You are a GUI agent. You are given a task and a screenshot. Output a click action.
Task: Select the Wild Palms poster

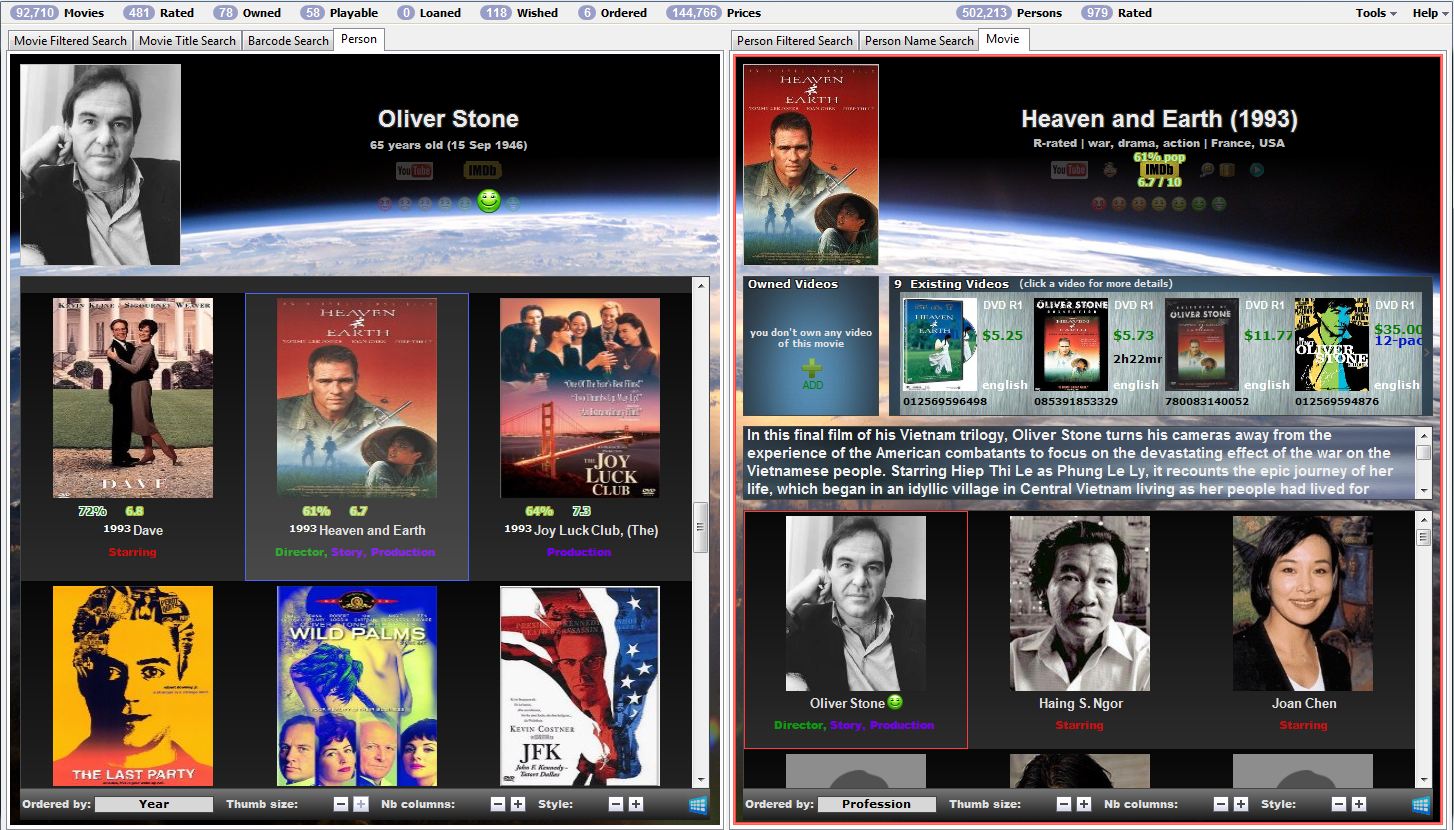(x=357, y=686)
